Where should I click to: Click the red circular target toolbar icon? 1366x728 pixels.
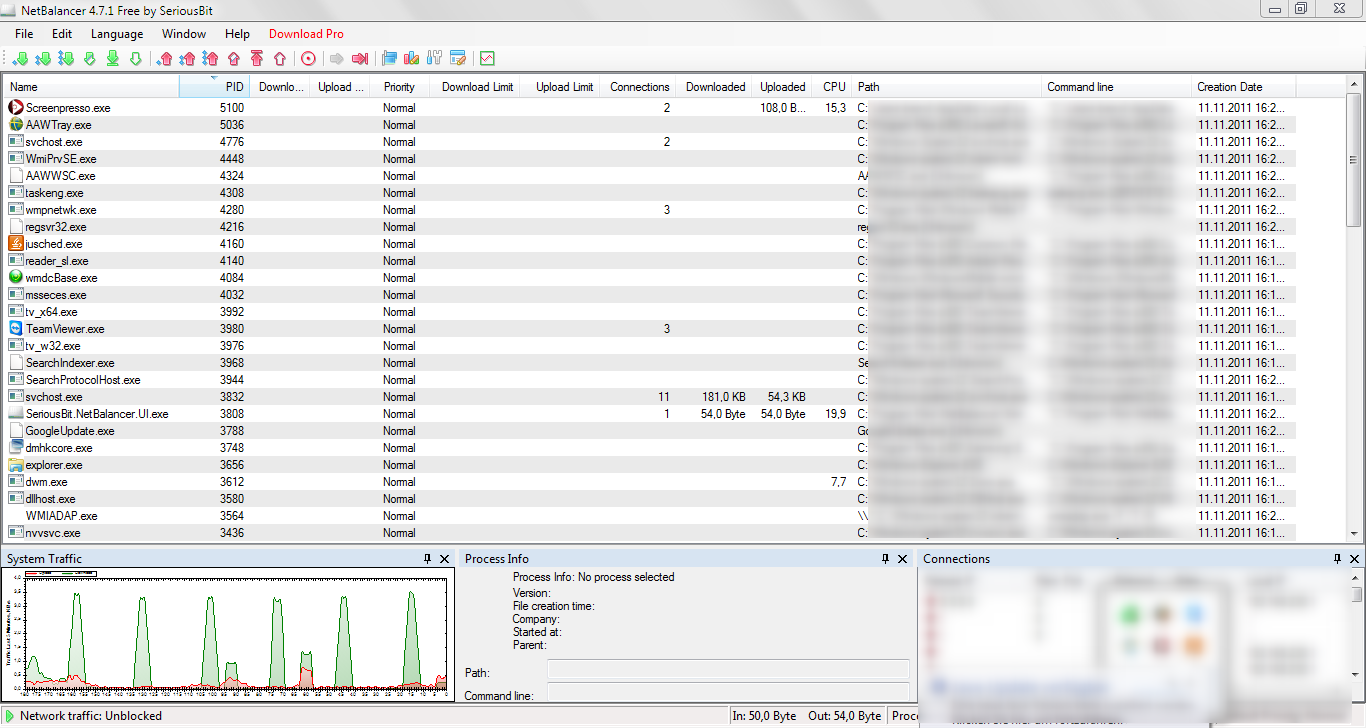click(x=308, y=59)
